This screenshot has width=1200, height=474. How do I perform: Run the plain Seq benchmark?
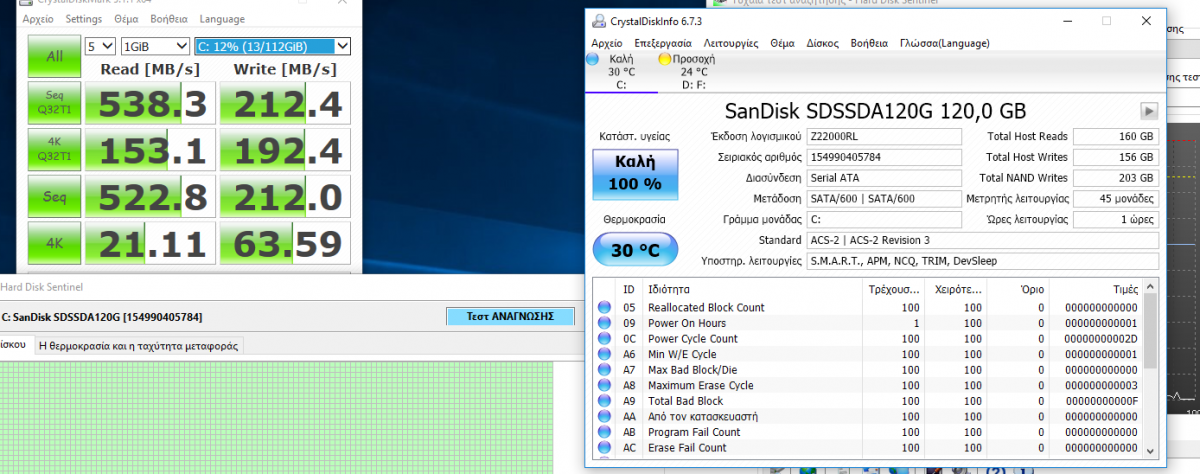[x=54, y=197]
